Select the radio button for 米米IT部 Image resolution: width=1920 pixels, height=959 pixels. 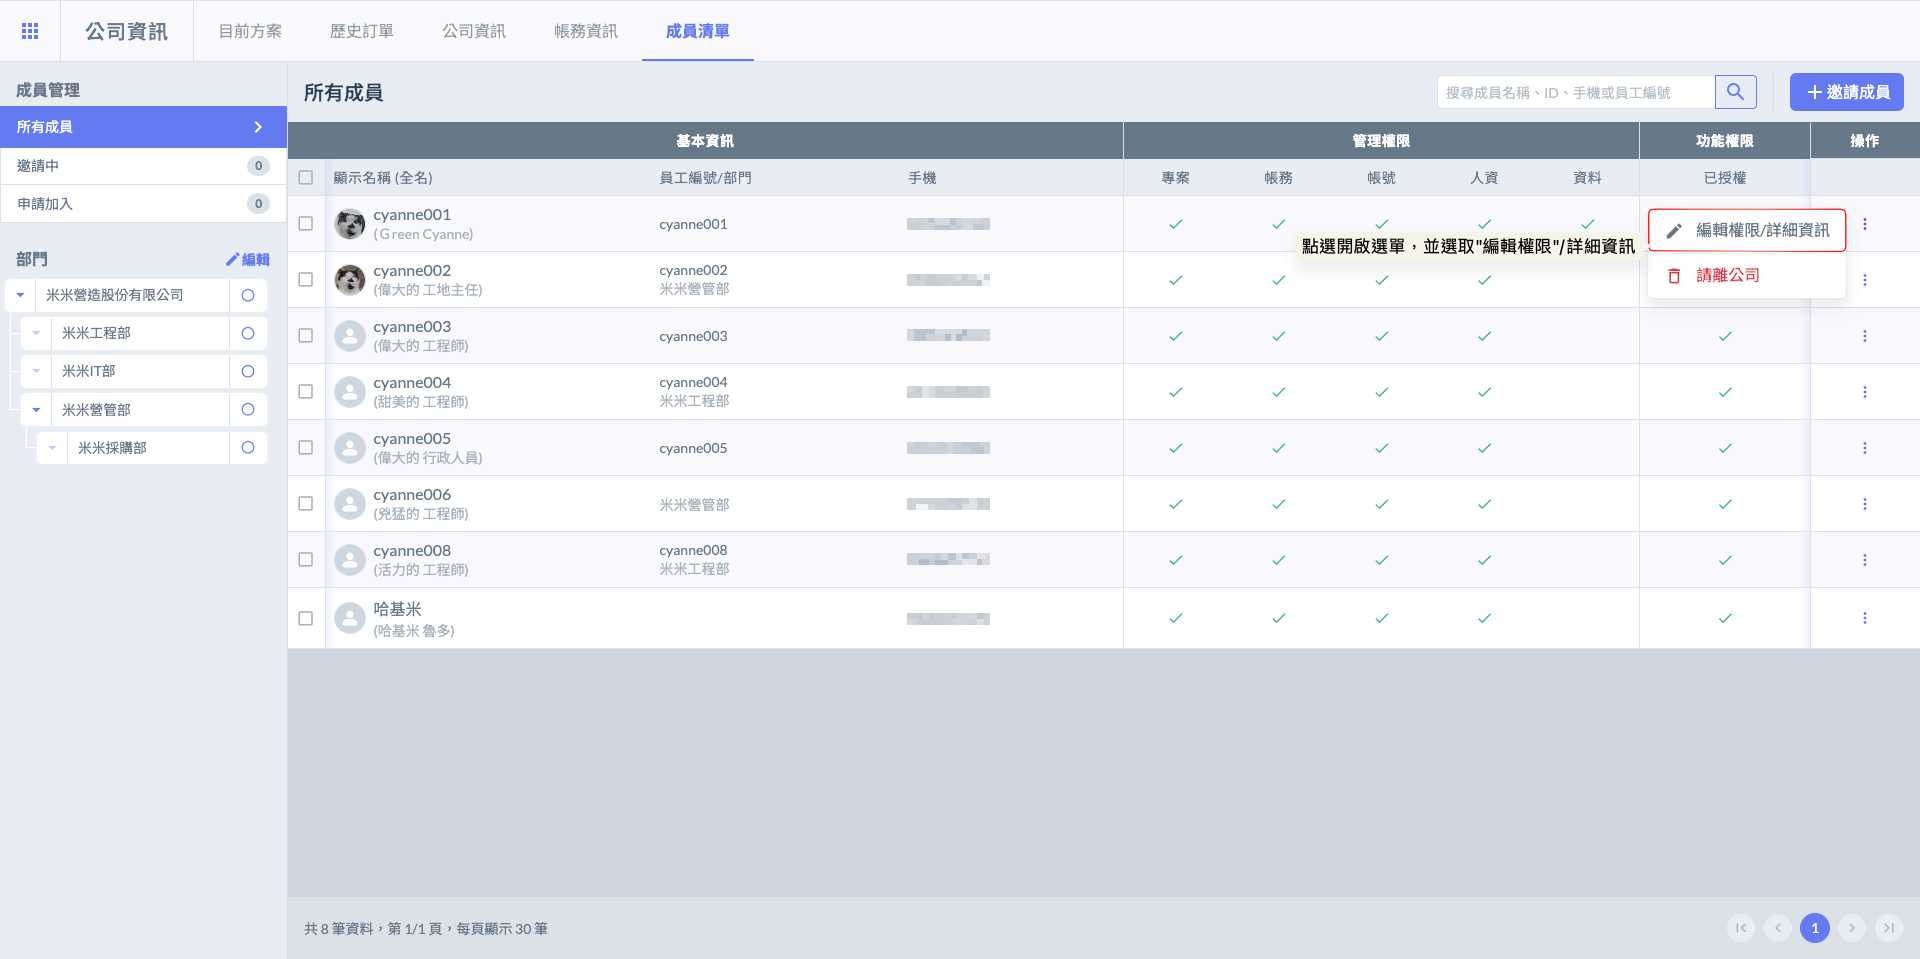[248, 371]
